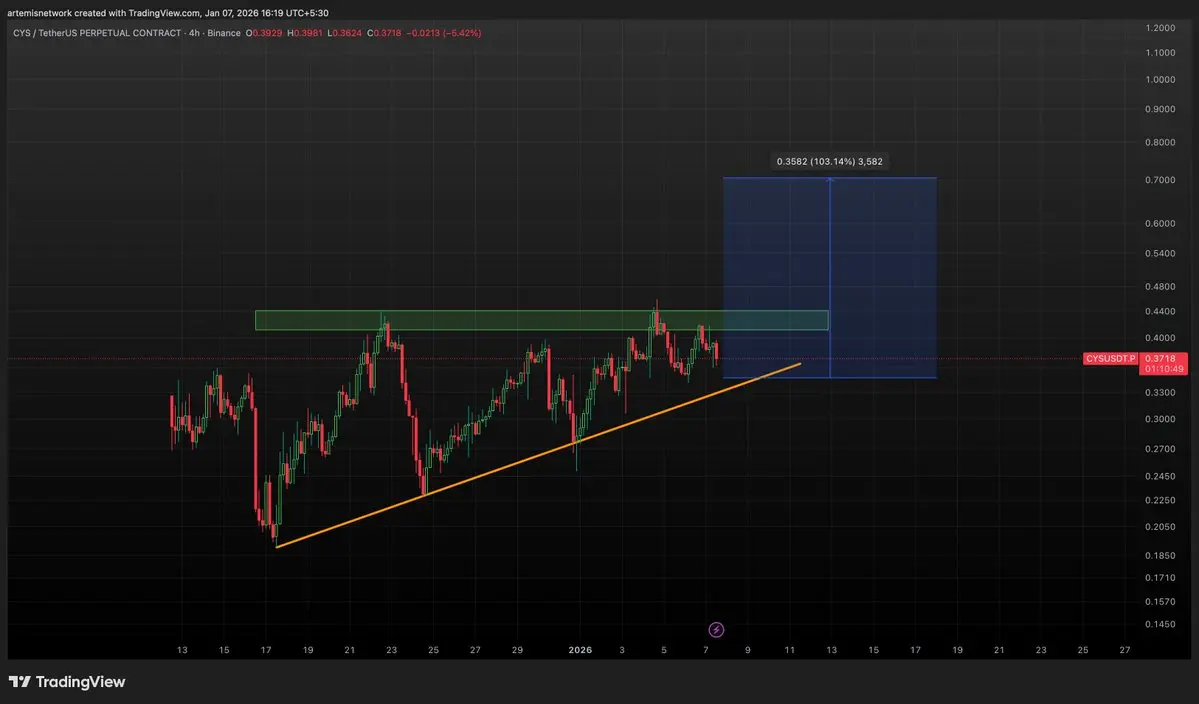Click the 0.1850 price axis label
1199x704 pixels.
[x=1160, y=556]
